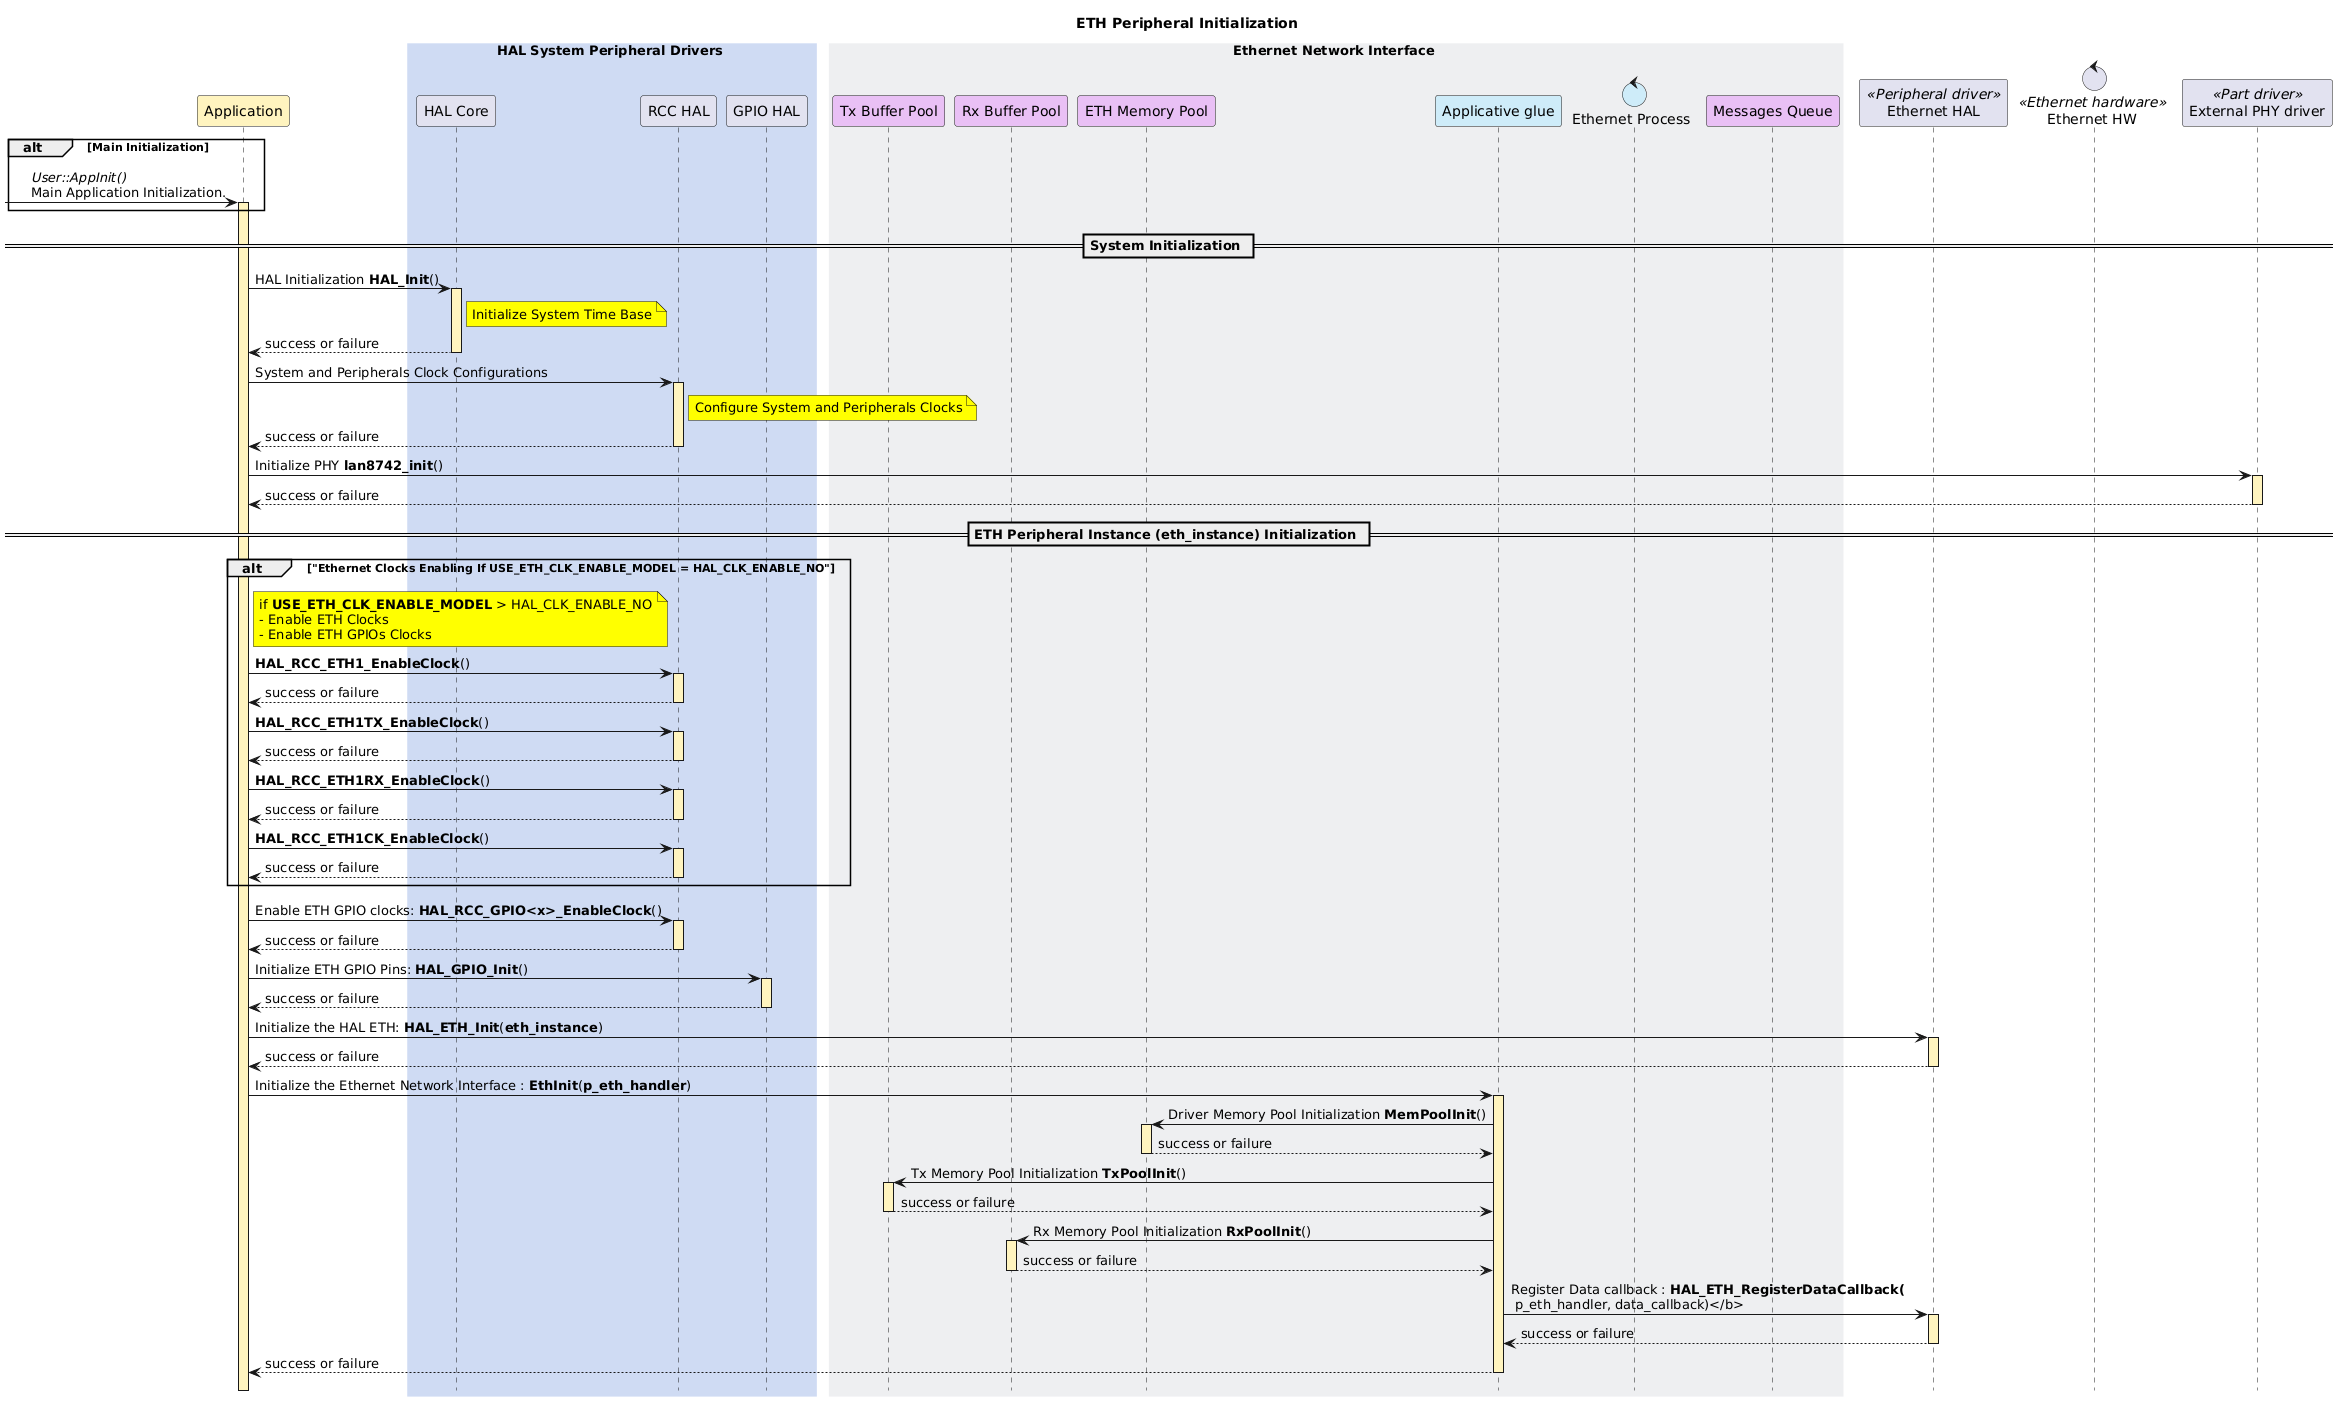Click the Rx Buffer Pool box
This screenshot has height=1401, width=2338.
pyautogui.click(x=1011, y=111)
